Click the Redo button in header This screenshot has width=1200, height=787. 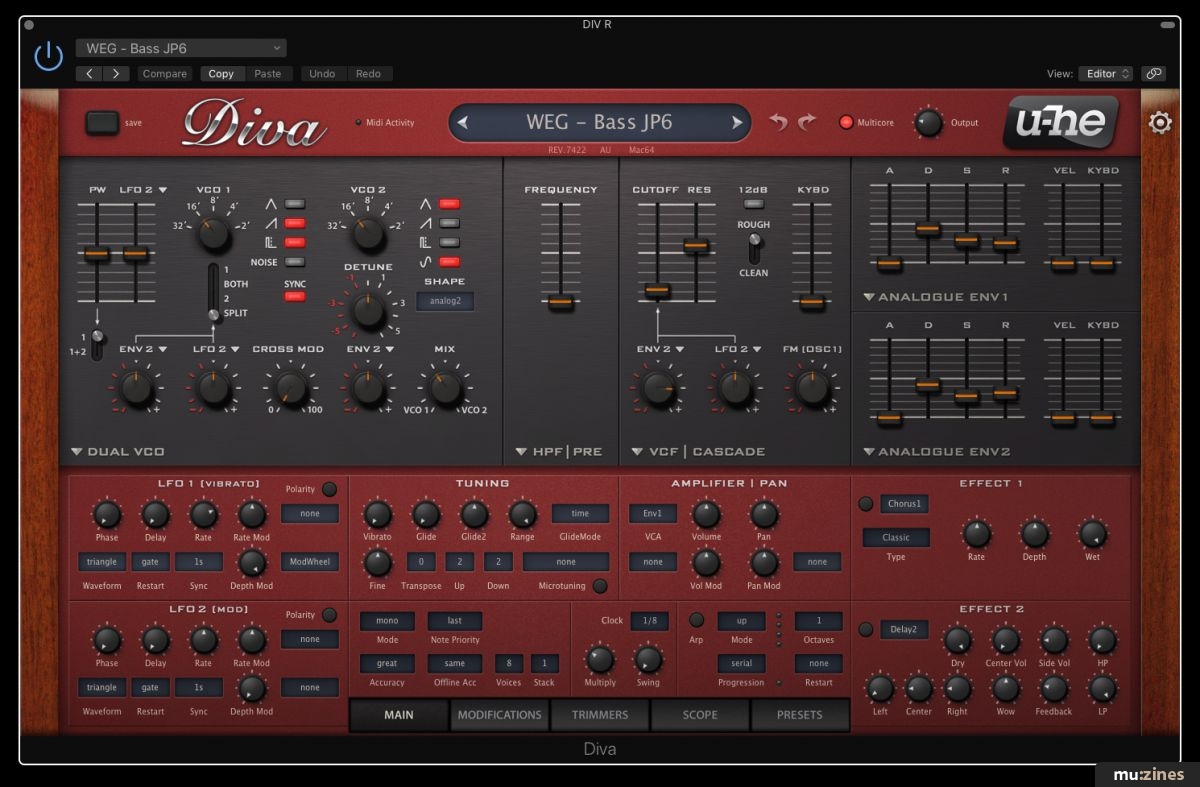pos(368,74)
